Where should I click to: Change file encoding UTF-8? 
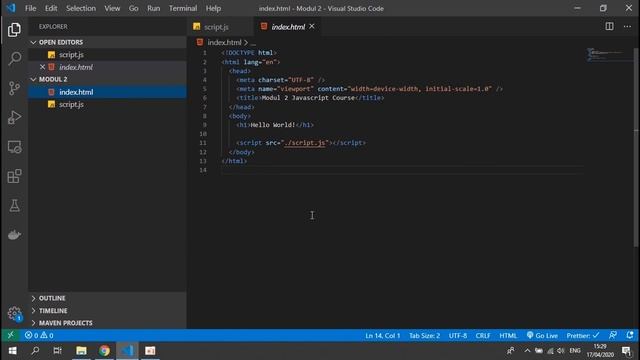458,336
